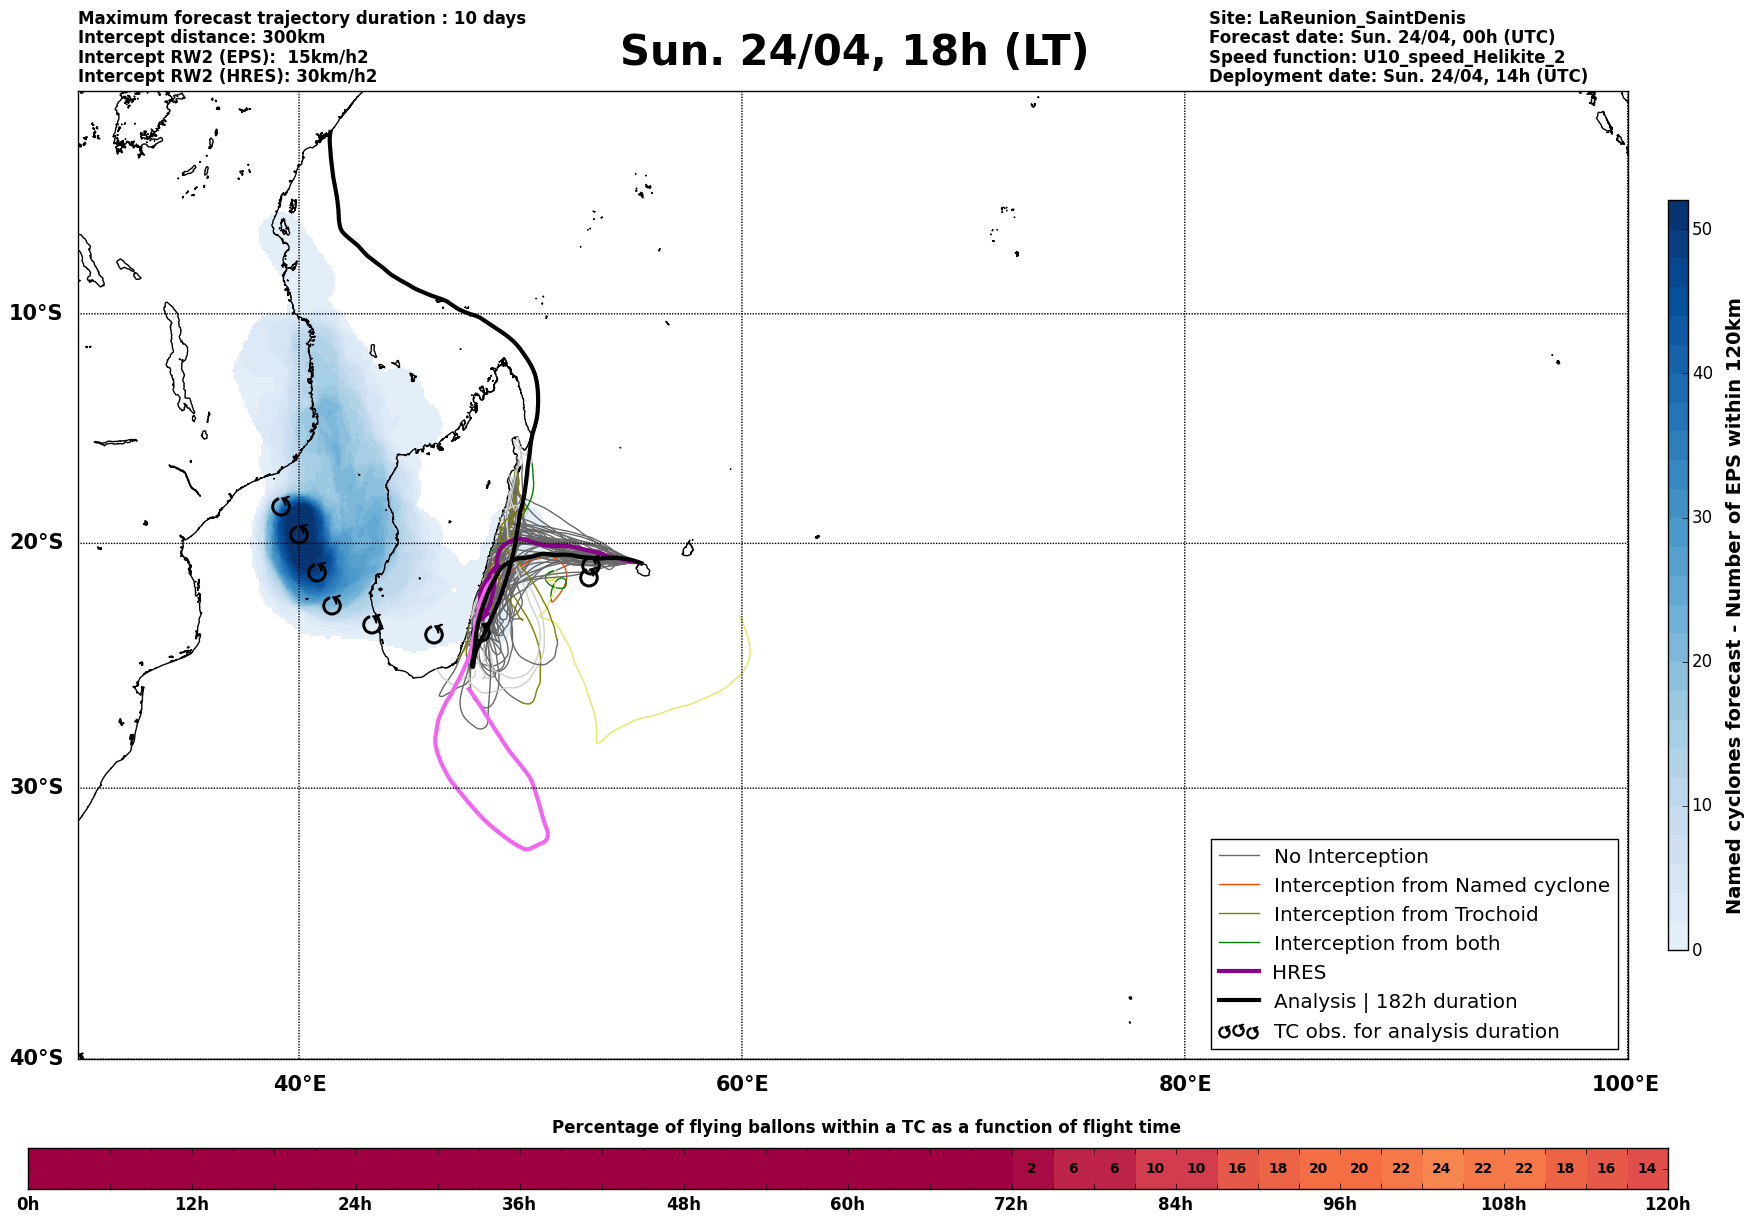
Task: Click the 40°E longitude axis label
Action: [299, 1084]
